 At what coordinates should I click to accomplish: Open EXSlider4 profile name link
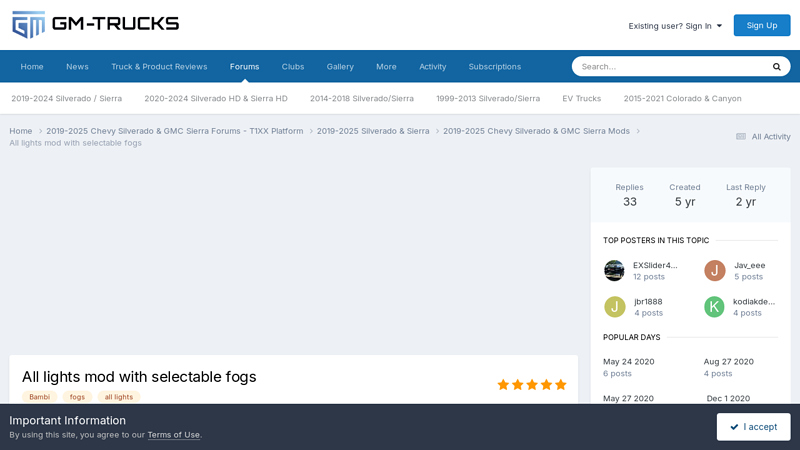655,265
